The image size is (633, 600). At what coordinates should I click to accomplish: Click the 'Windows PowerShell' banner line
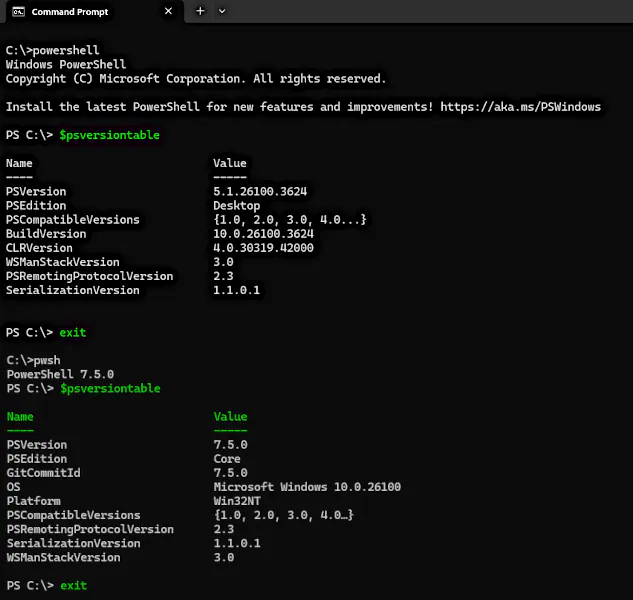click(66, 65)
